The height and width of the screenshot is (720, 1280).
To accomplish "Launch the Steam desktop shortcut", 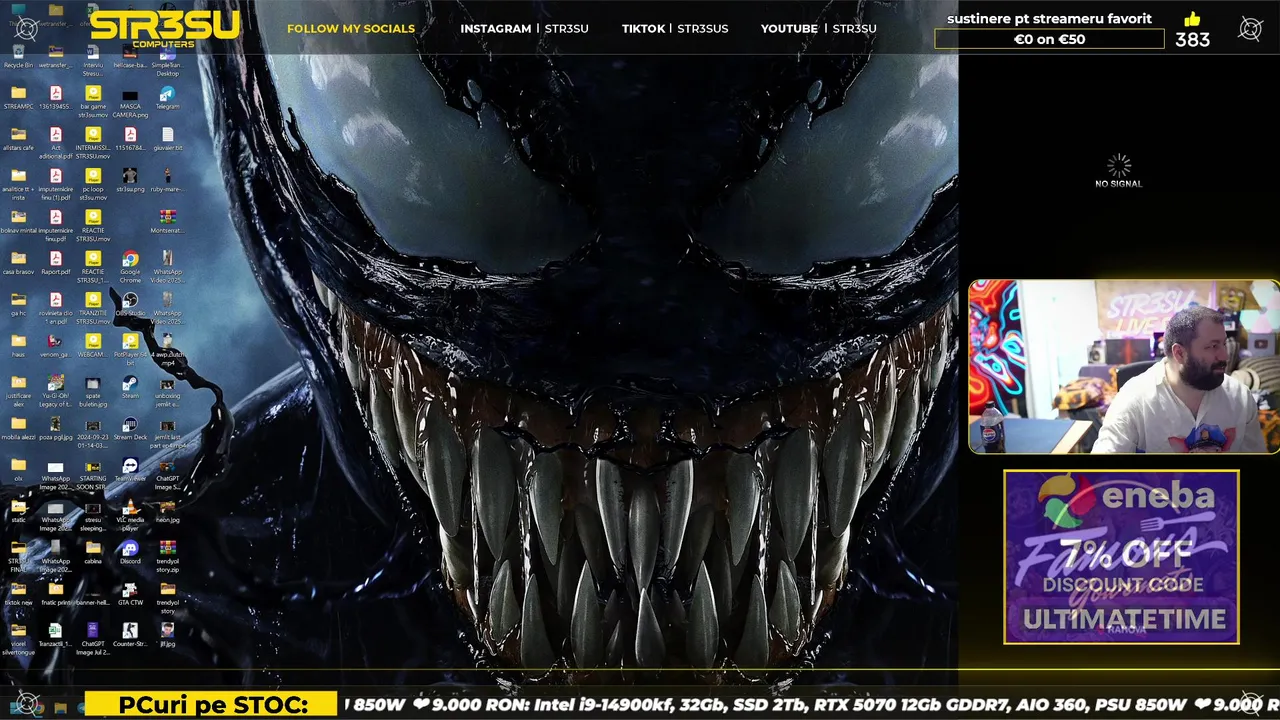I will pyautogui.click(x=130, y=387).
